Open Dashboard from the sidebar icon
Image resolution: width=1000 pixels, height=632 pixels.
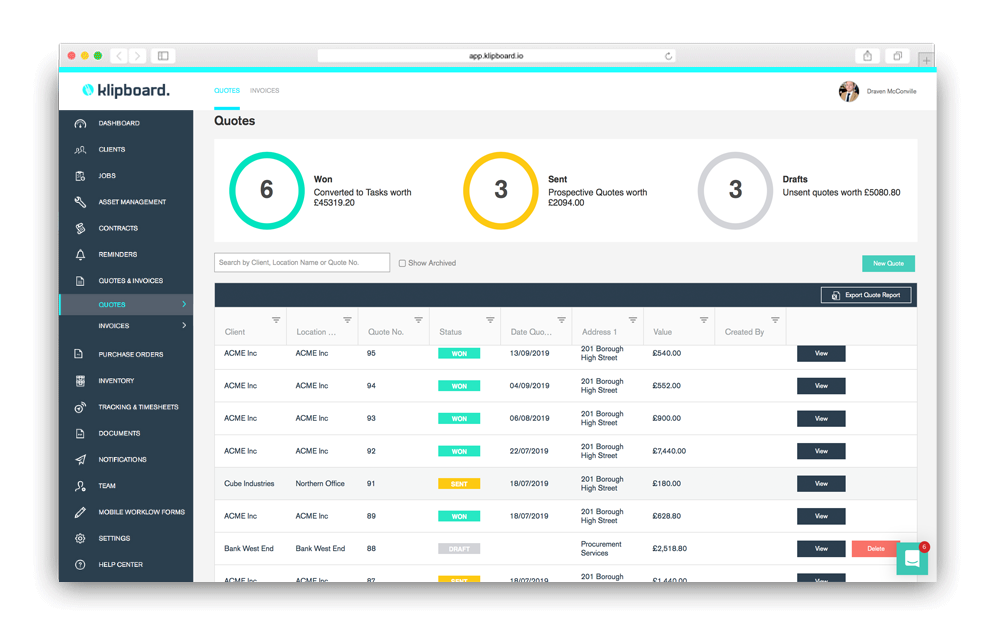pyautogui.click(x=80, y=123)
